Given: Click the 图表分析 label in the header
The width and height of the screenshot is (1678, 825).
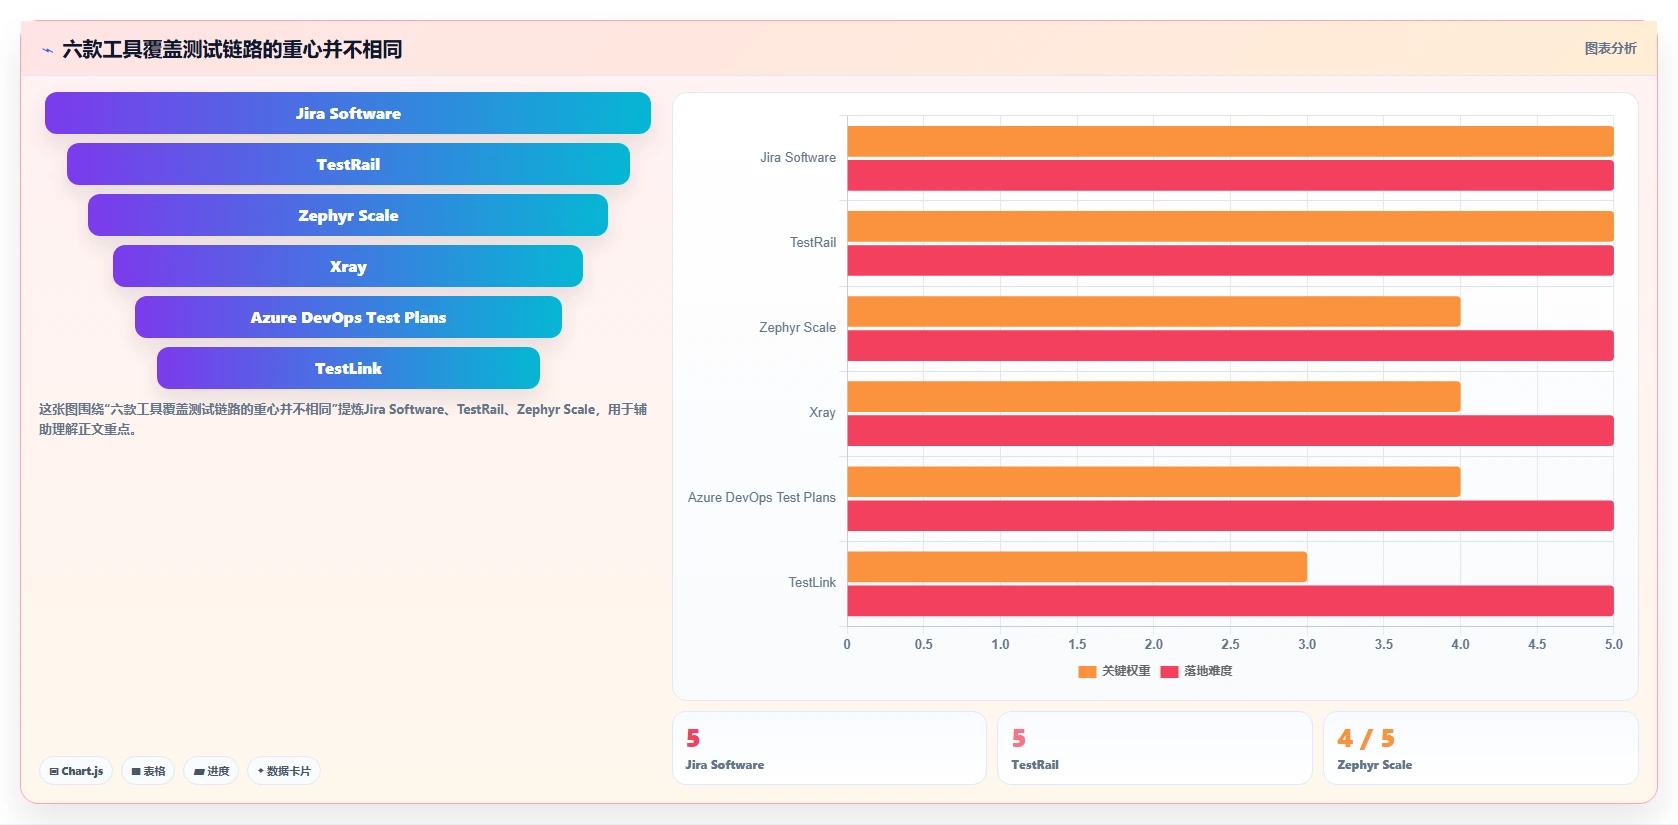Looking at the screenshot, I should pos(1610,48).
